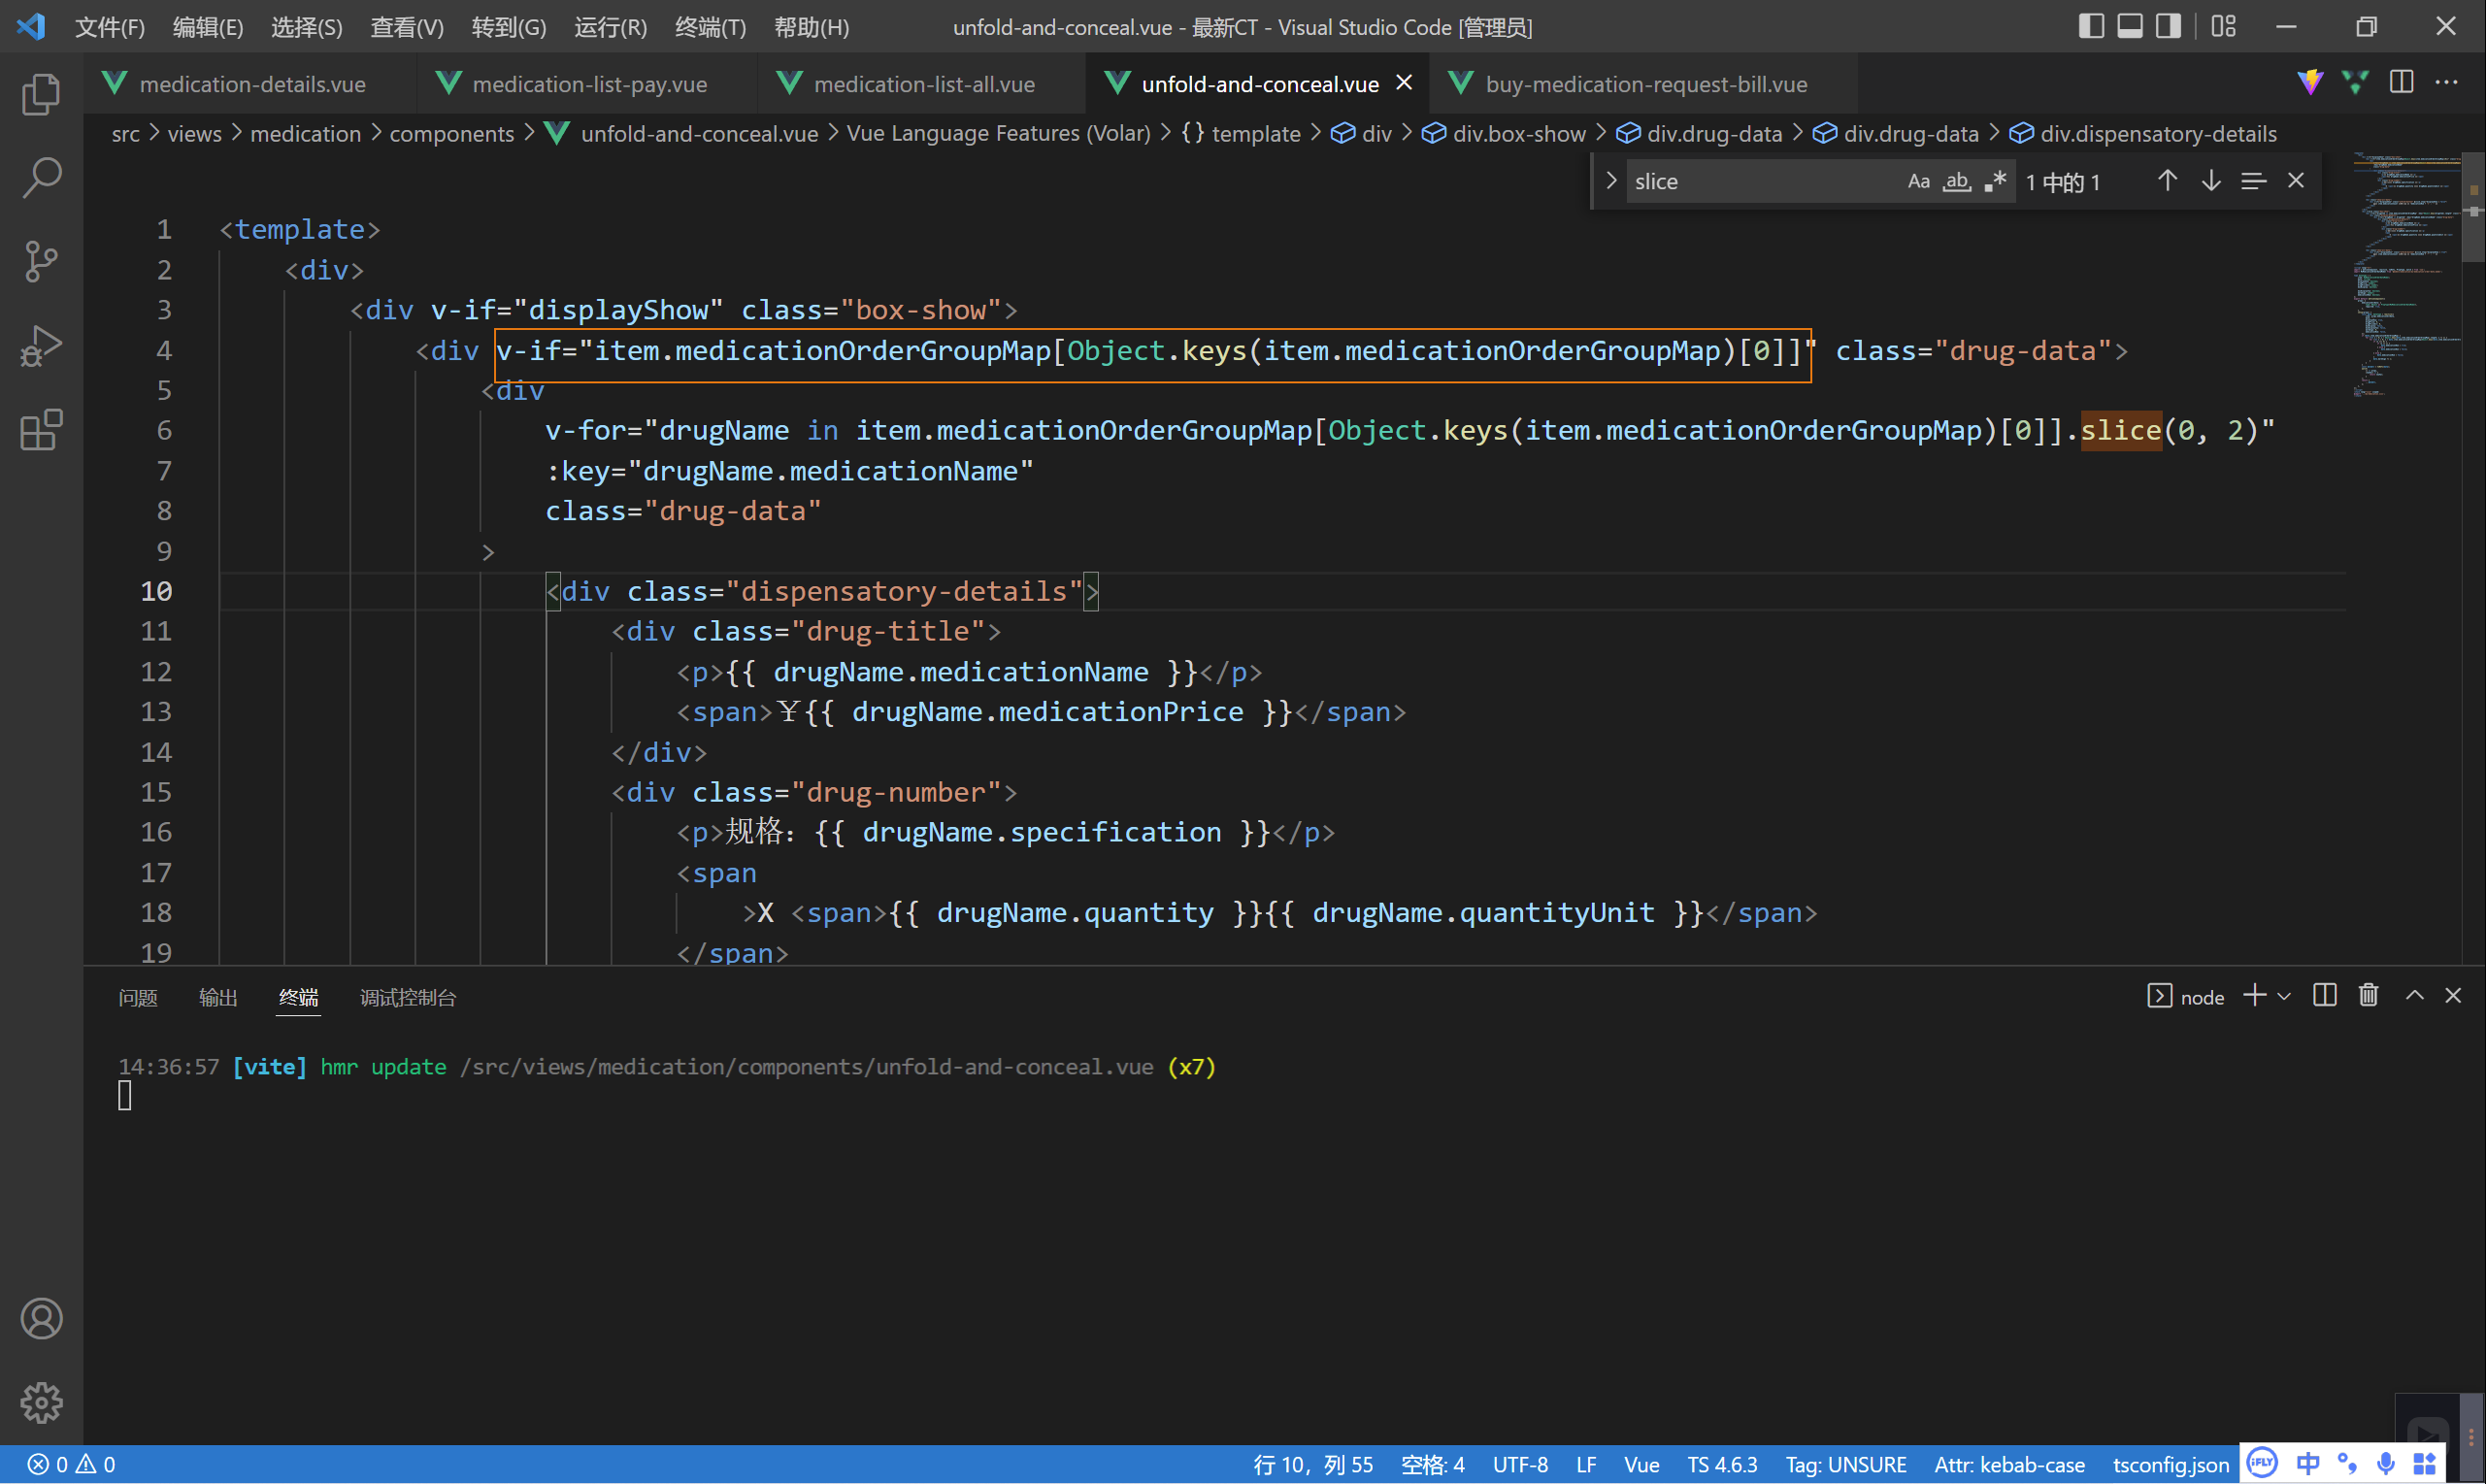Viewport: 2486px width, 1484px height.
Task: Open the terminal launch profile dropdown
Action: [x=2286, y=996]
